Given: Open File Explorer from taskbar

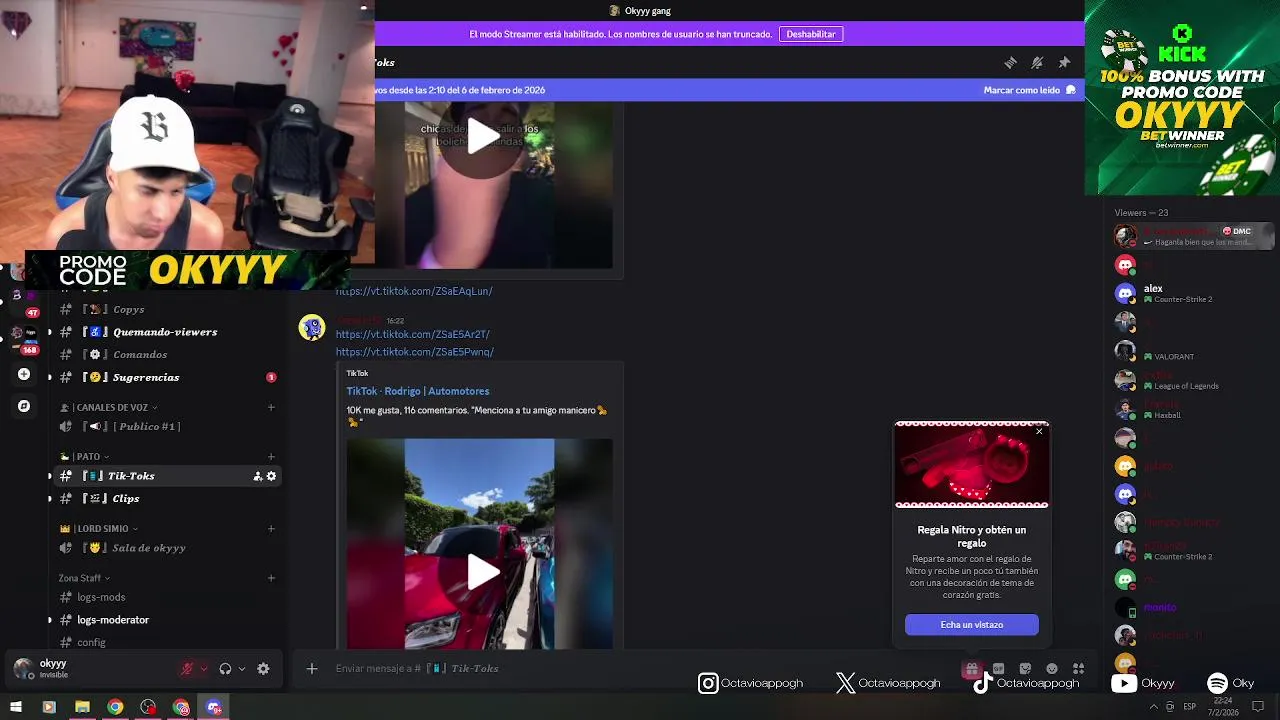Looking at the screenshot, I should coord(82,707).
